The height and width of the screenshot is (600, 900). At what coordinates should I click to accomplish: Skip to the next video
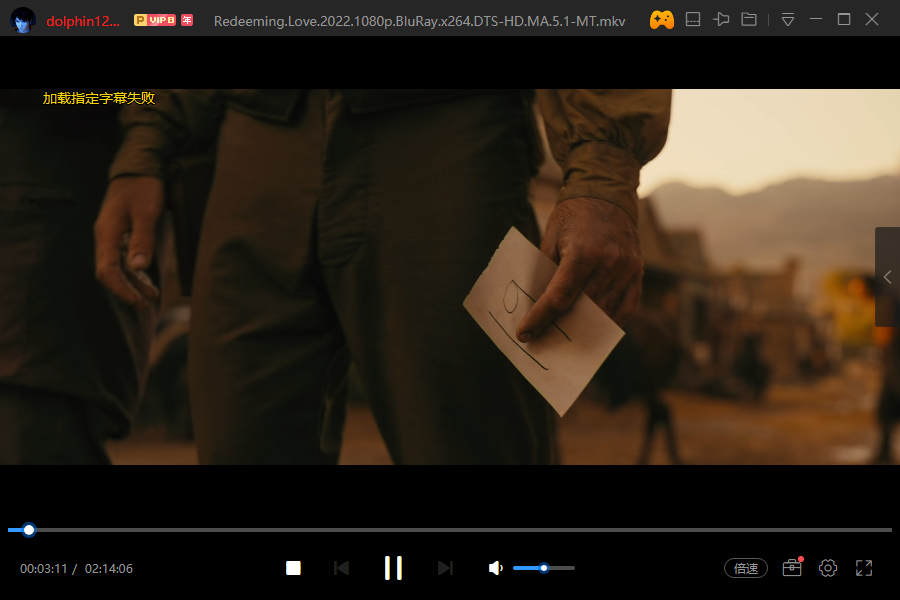click(x=445, y=568)
